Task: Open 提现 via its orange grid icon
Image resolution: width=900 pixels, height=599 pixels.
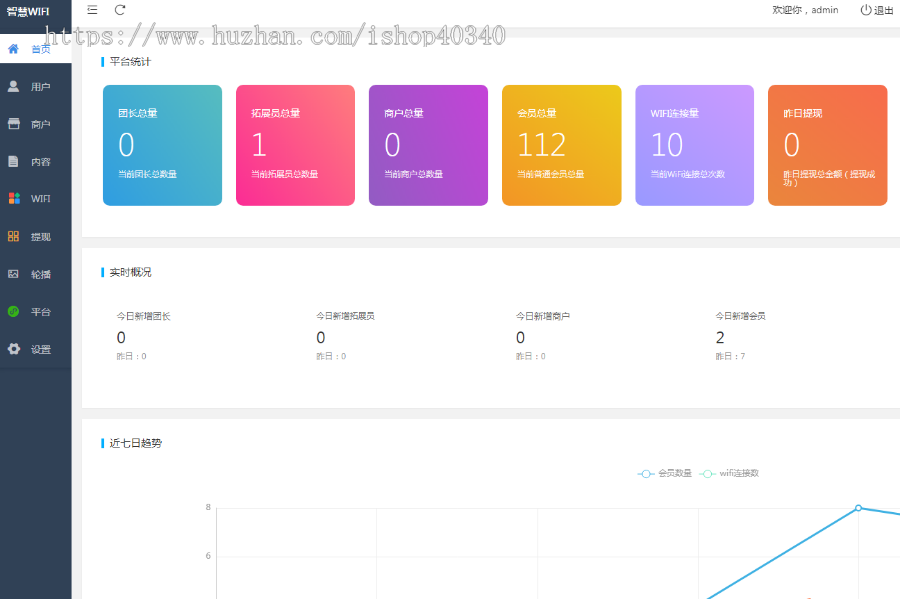Action: [x=13, y=236]
